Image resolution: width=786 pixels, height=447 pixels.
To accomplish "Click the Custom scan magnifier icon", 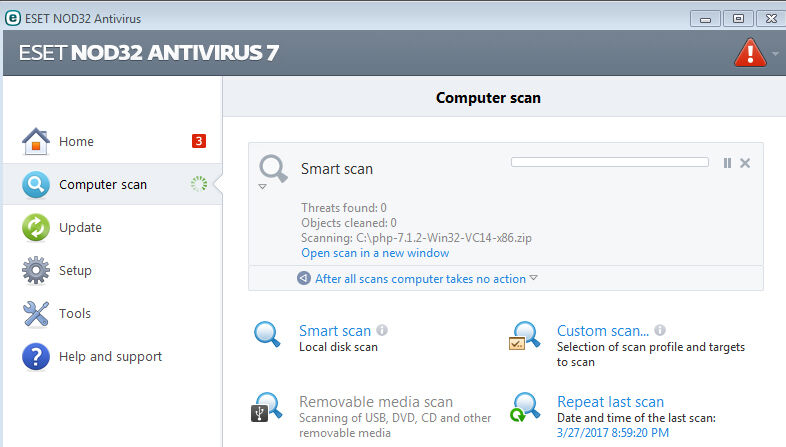I will click(524, 335).
